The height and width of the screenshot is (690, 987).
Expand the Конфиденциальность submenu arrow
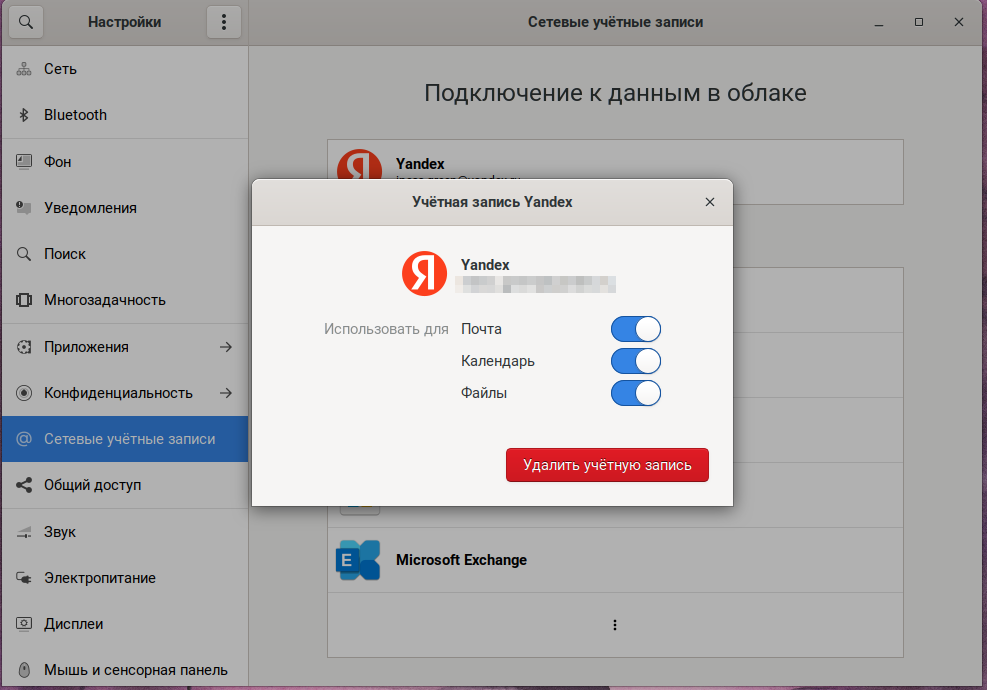[x=226, y=393]
